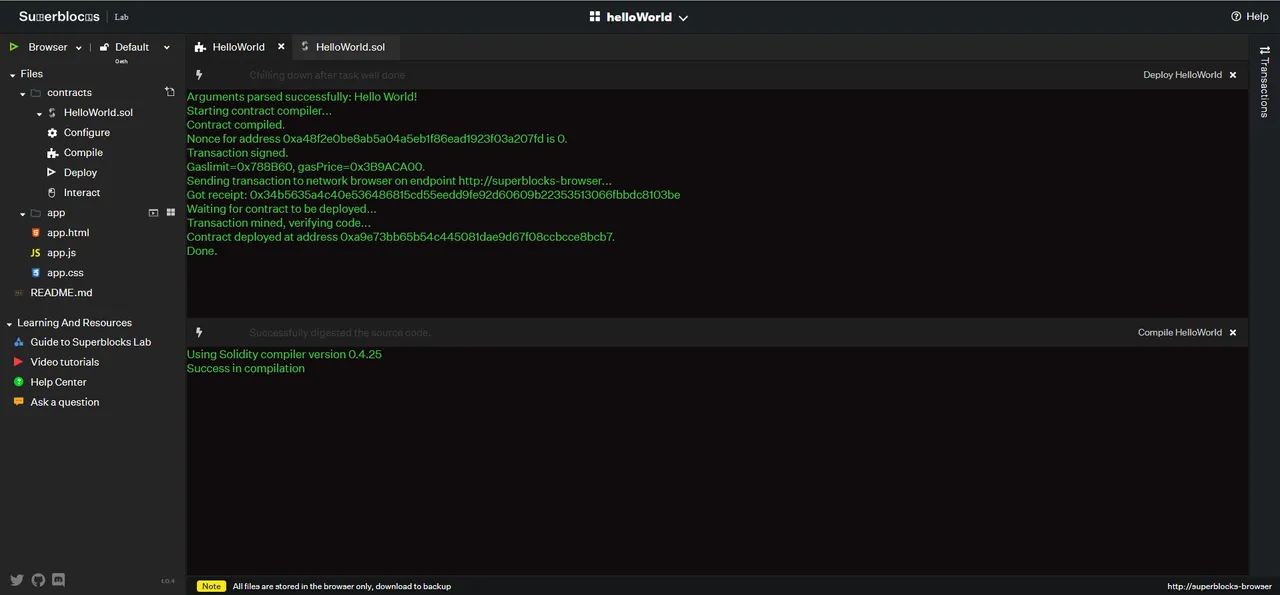Click the app mosaic grid icon

point(170,213)
